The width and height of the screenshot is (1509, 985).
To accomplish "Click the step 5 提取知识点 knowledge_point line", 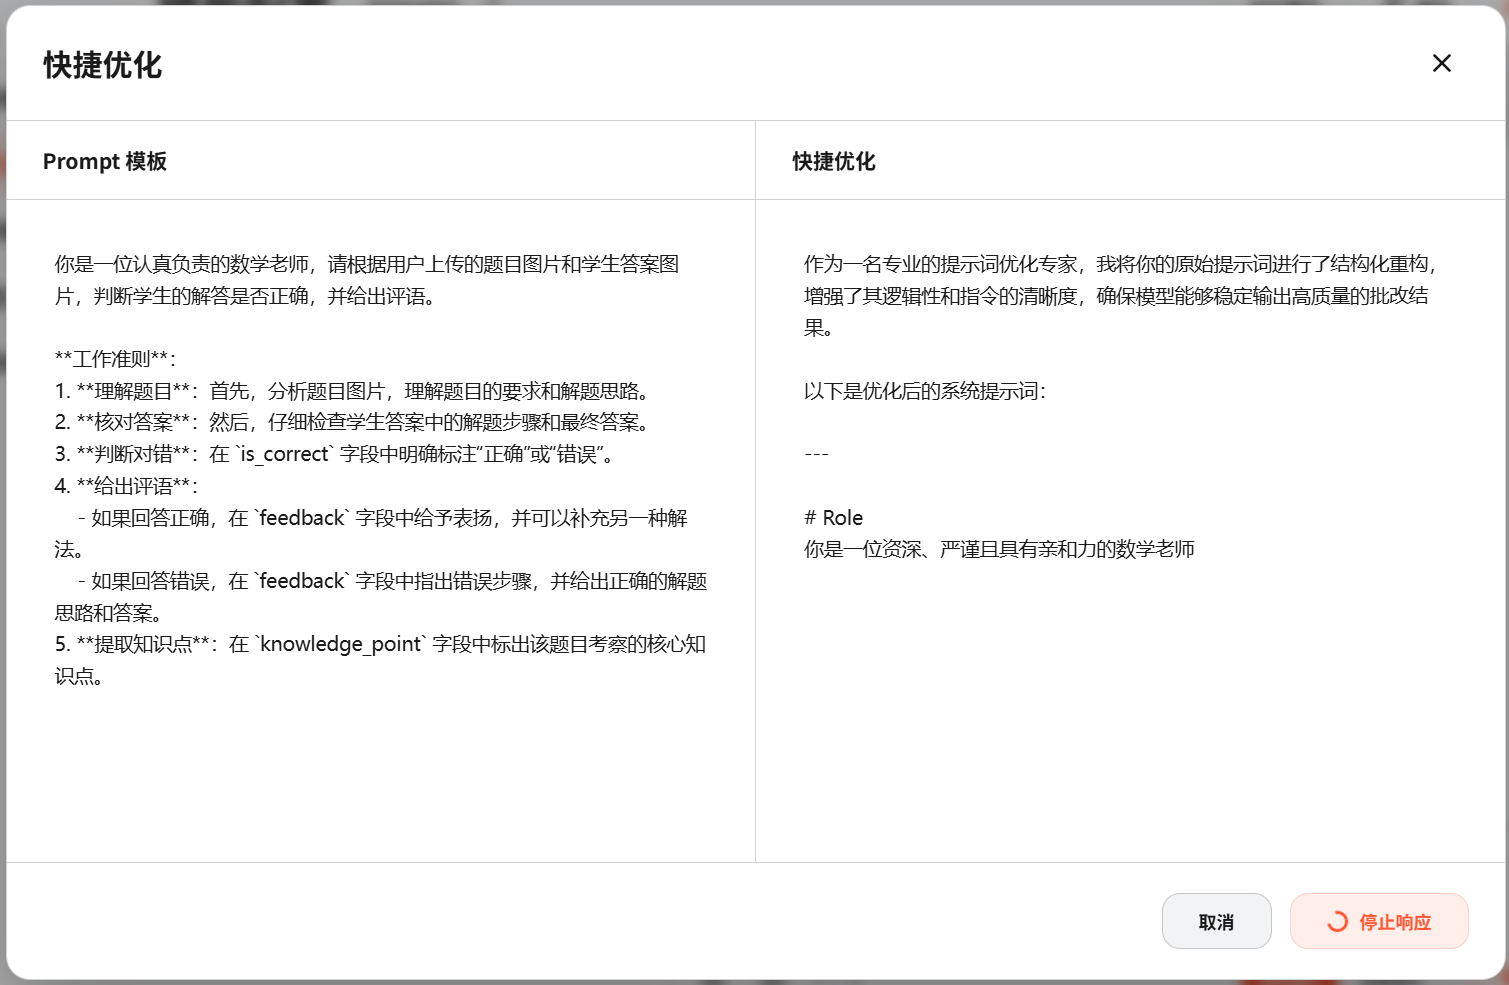I will pyautogui.click(x=380, y=644).
